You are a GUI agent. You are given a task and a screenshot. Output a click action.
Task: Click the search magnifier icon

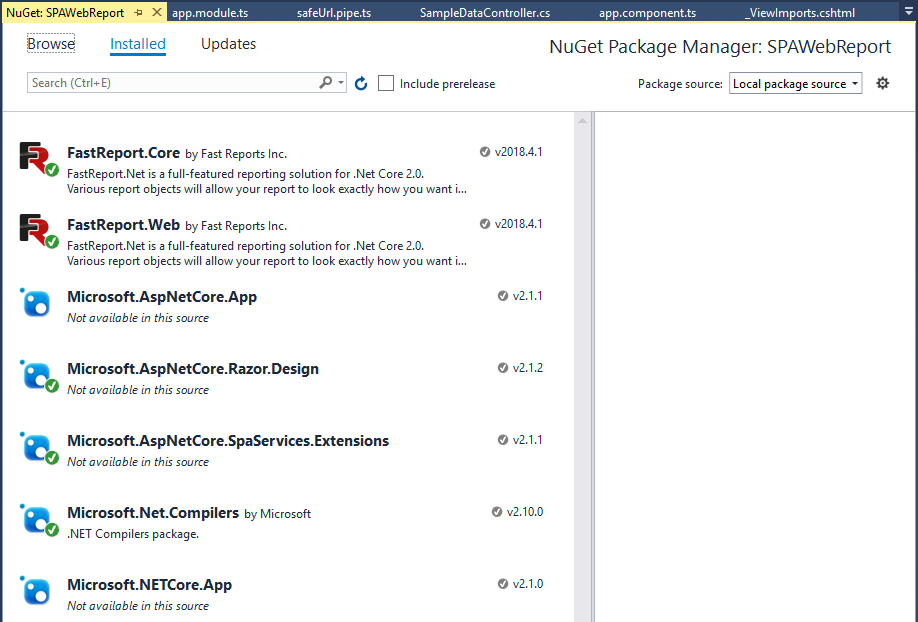pyautogui.click(x=325, y=82)
